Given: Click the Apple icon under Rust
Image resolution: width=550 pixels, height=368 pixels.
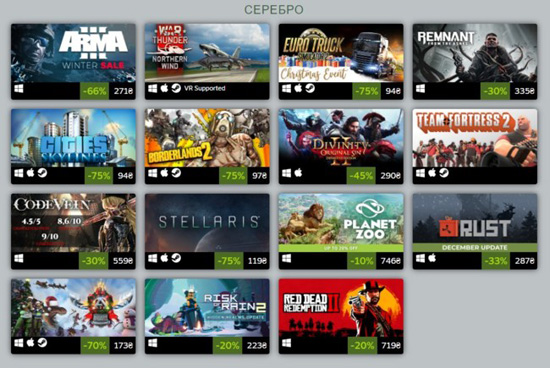Looking at the screenshot, I should [x=432, y=258].
